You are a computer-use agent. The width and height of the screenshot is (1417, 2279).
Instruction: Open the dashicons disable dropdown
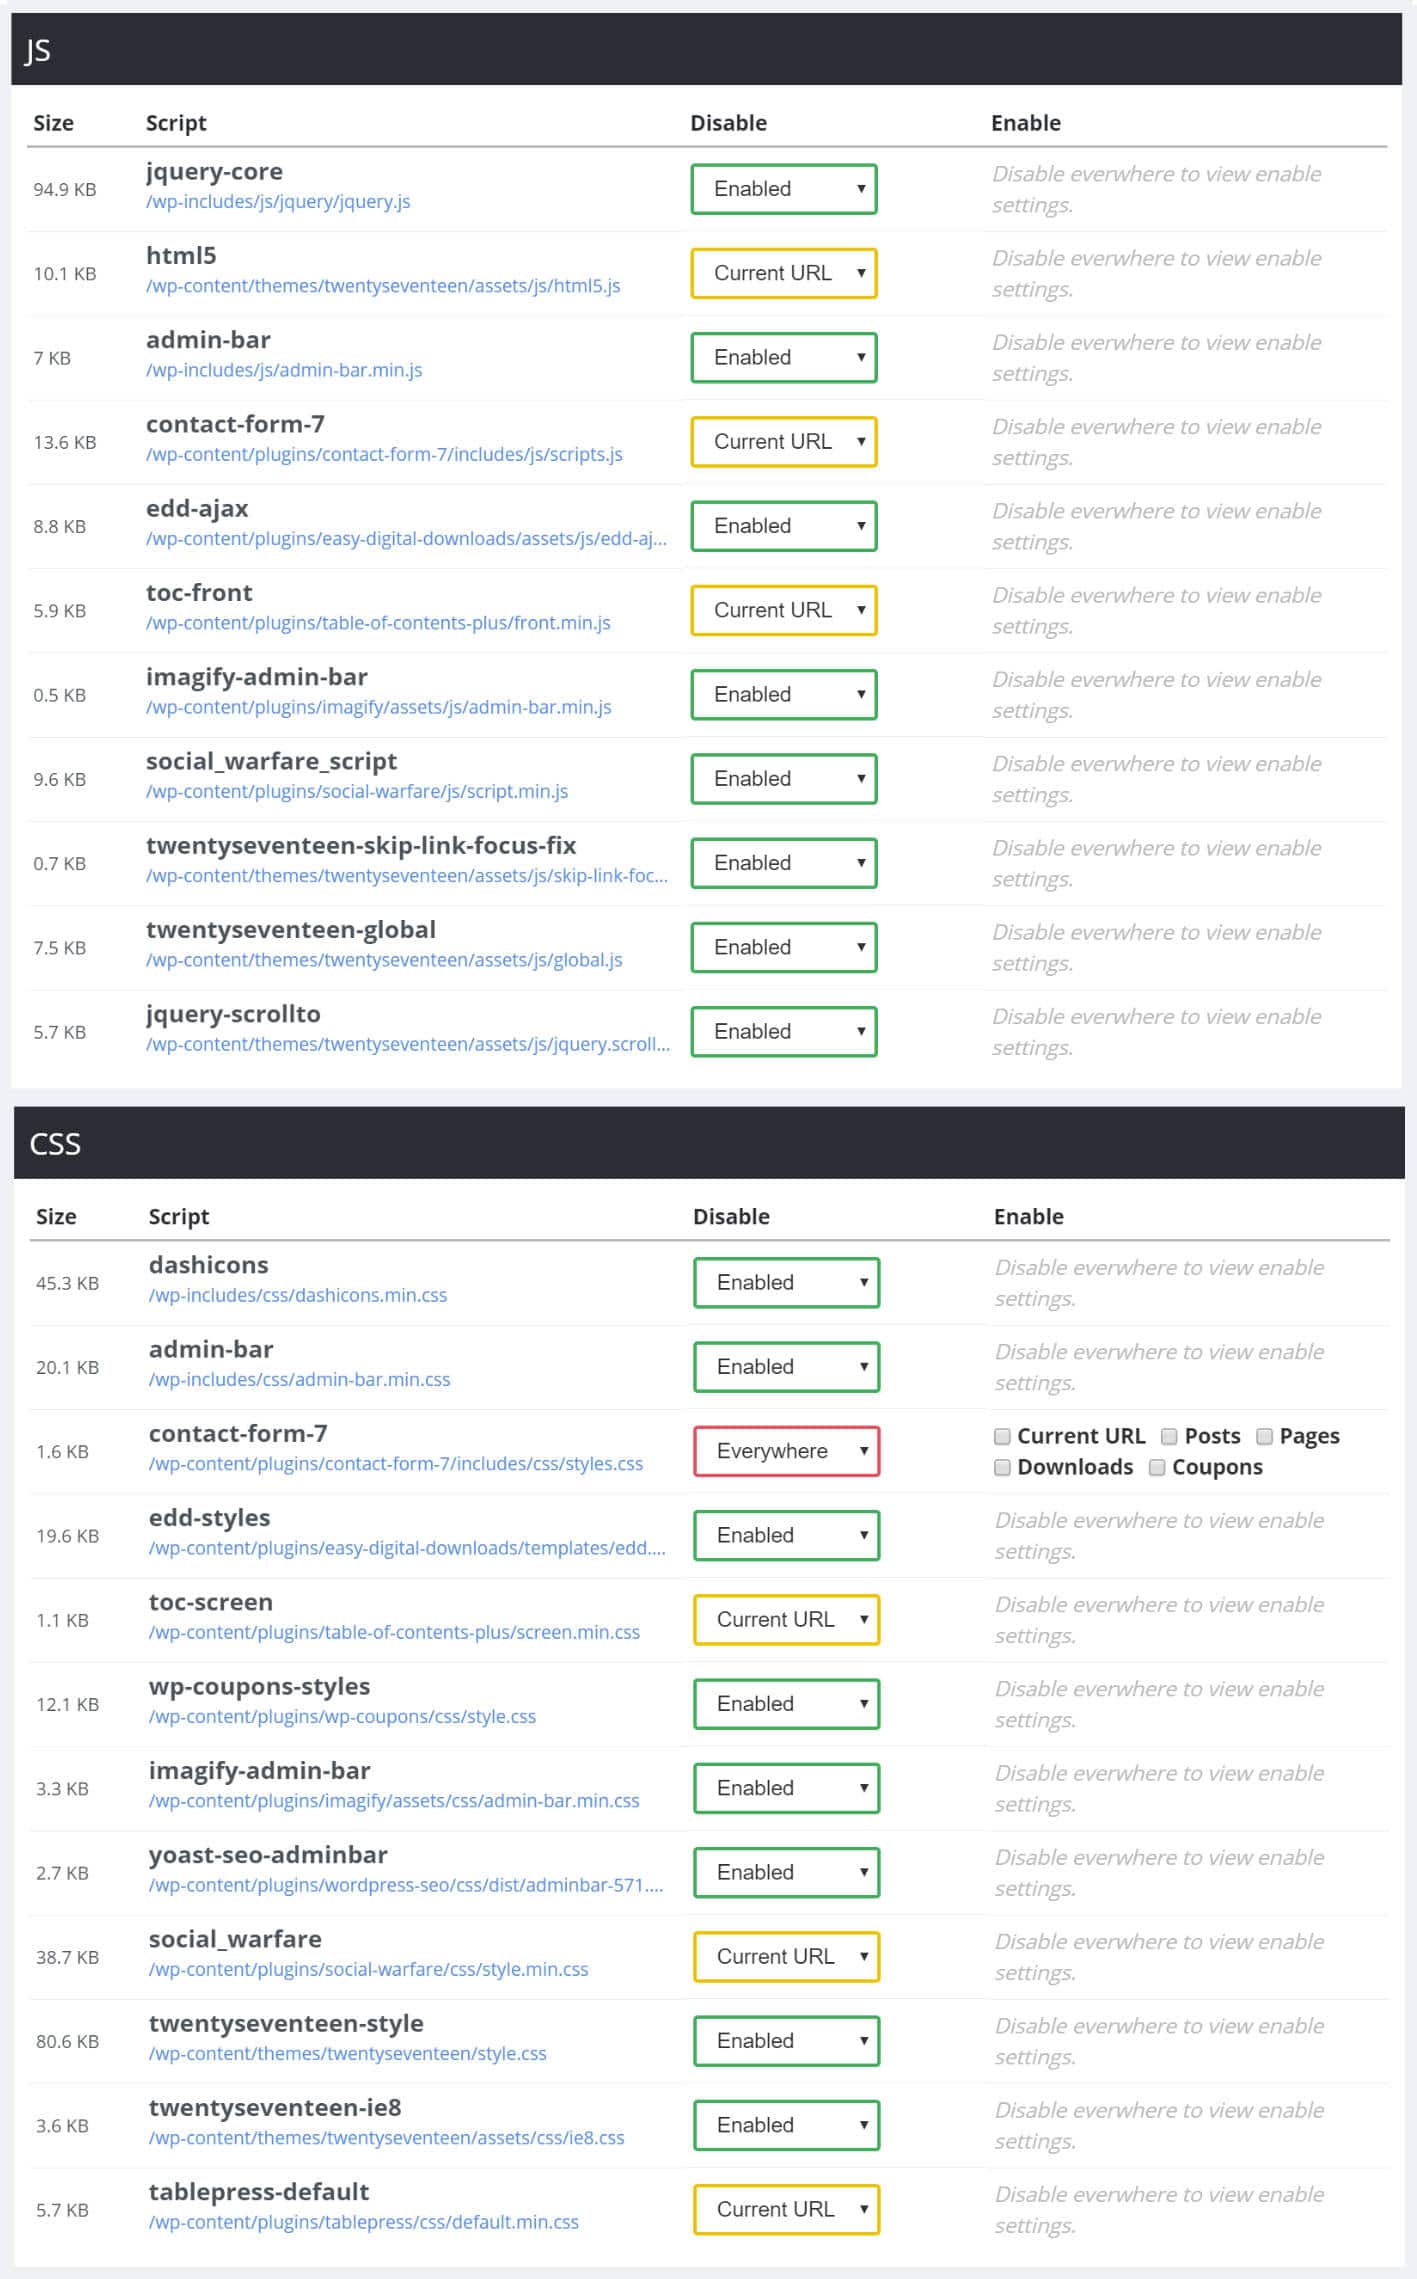[786, 1282]
